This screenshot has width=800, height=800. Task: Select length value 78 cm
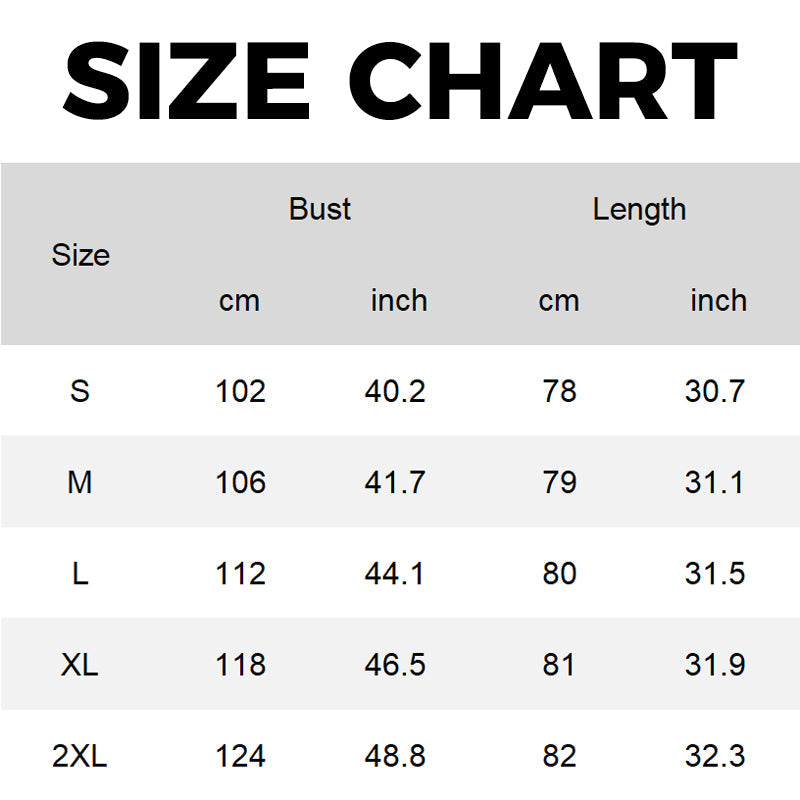click(559, 391)
